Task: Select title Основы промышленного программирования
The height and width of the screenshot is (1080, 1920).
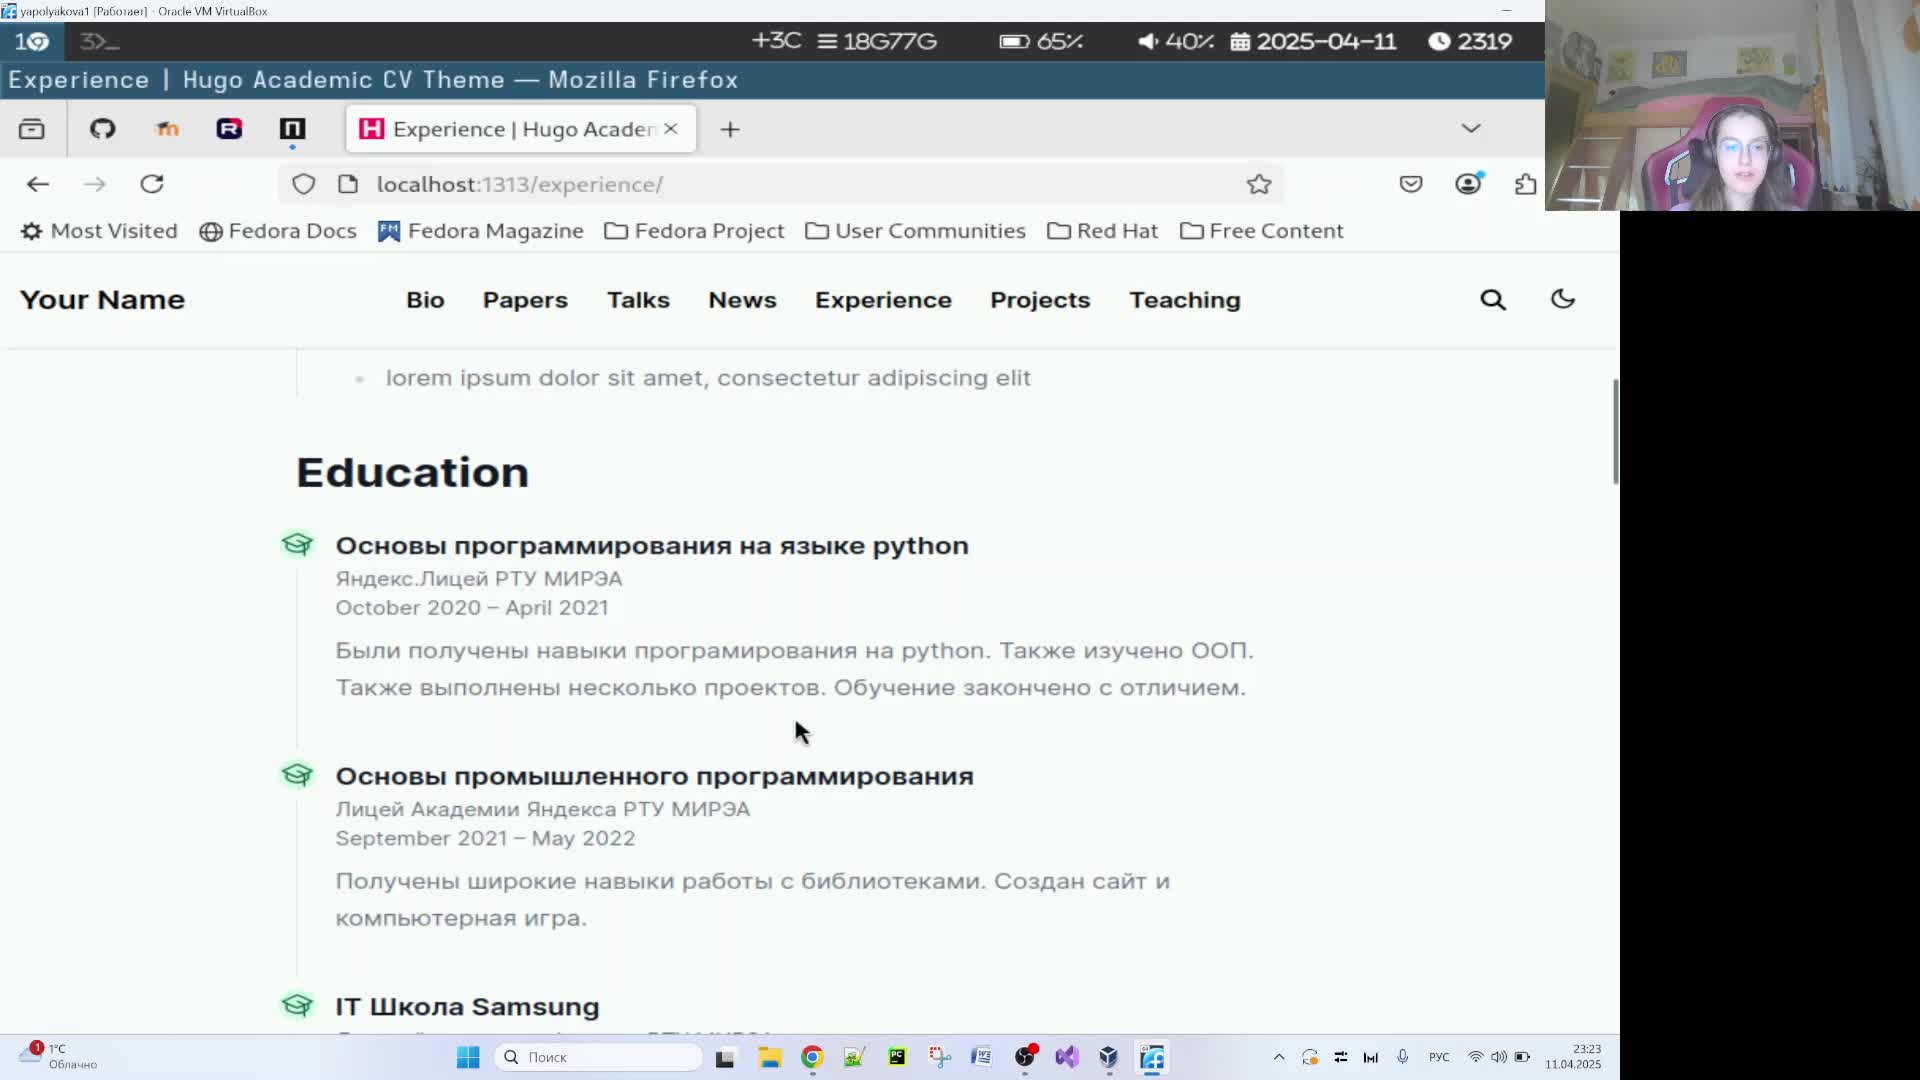Action: point(654,777)
